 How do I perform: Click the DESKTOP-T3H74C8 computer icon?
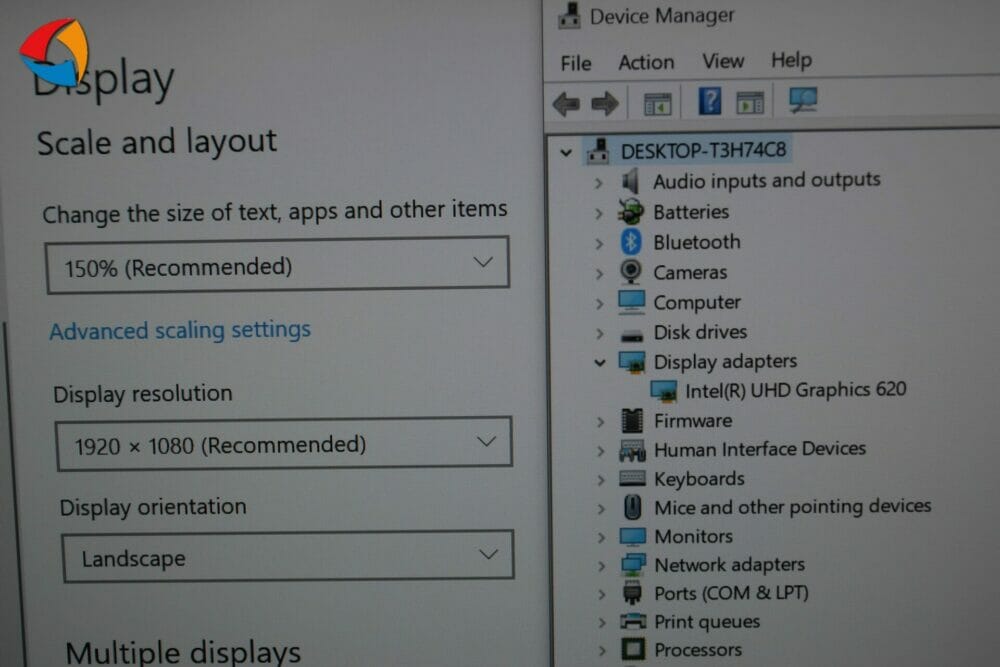click(598, 150)
